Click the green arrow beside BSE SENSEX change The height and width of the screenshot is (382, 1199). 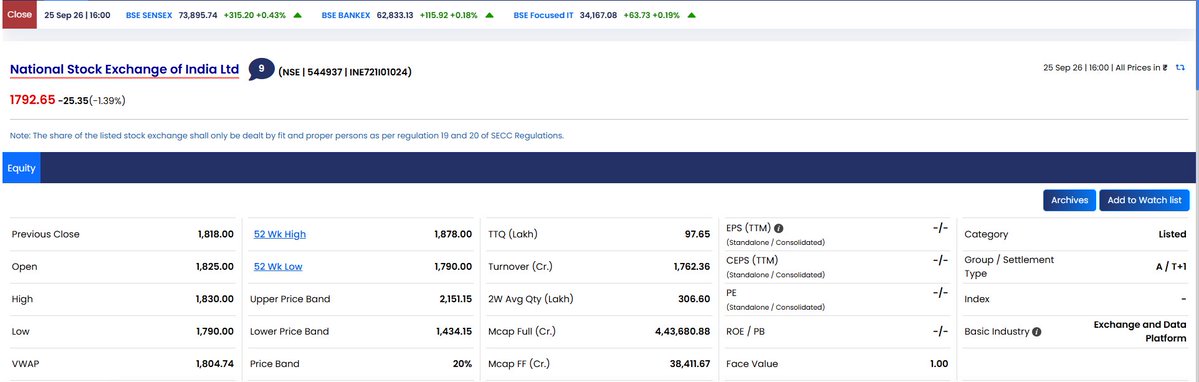[x=297, y=15]
